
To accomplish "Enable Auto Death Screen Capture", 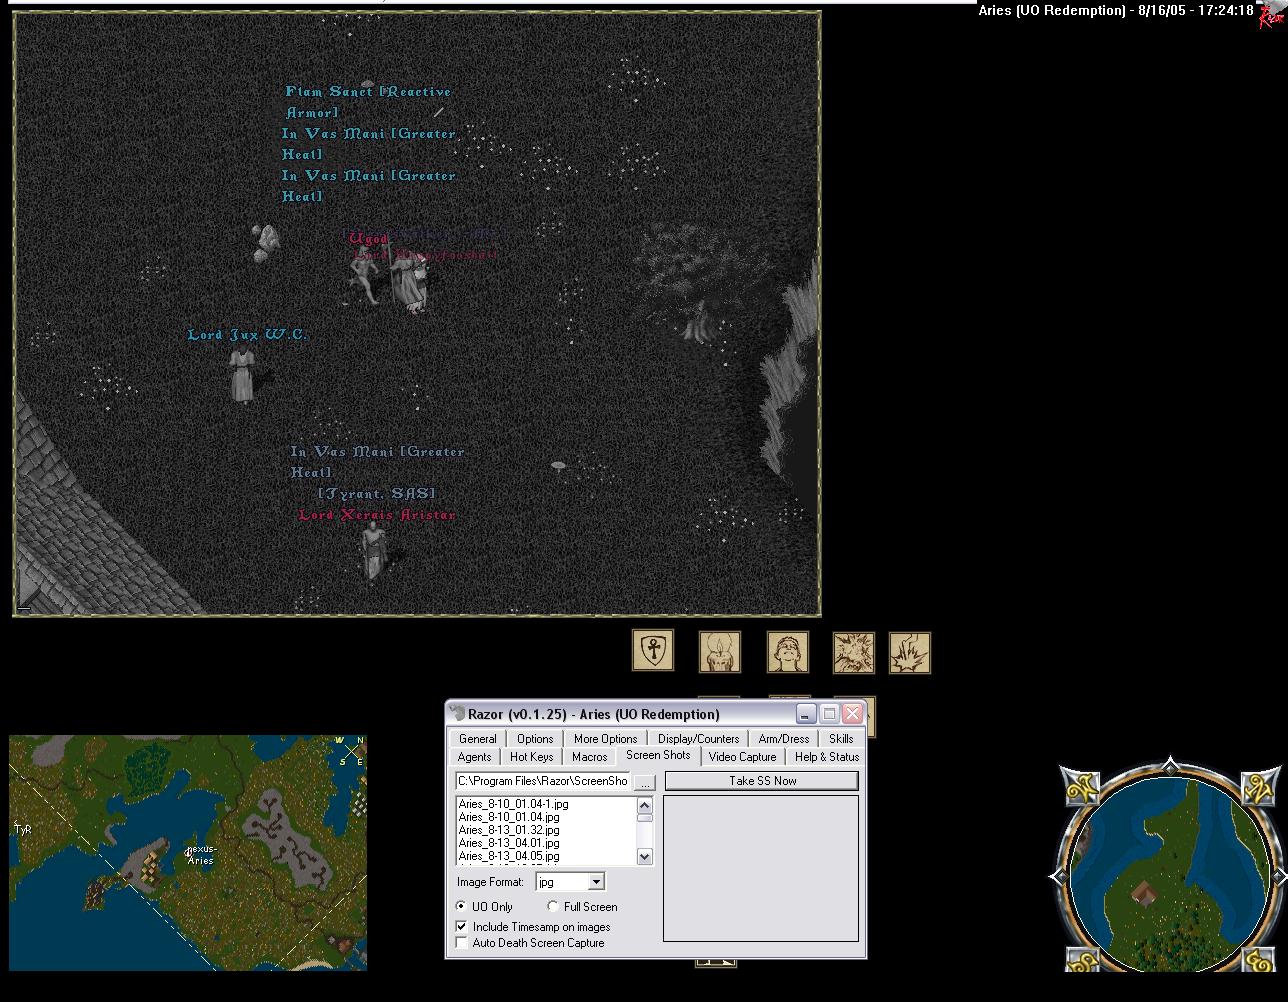I will pyautogui.click(x=462, y=943).
